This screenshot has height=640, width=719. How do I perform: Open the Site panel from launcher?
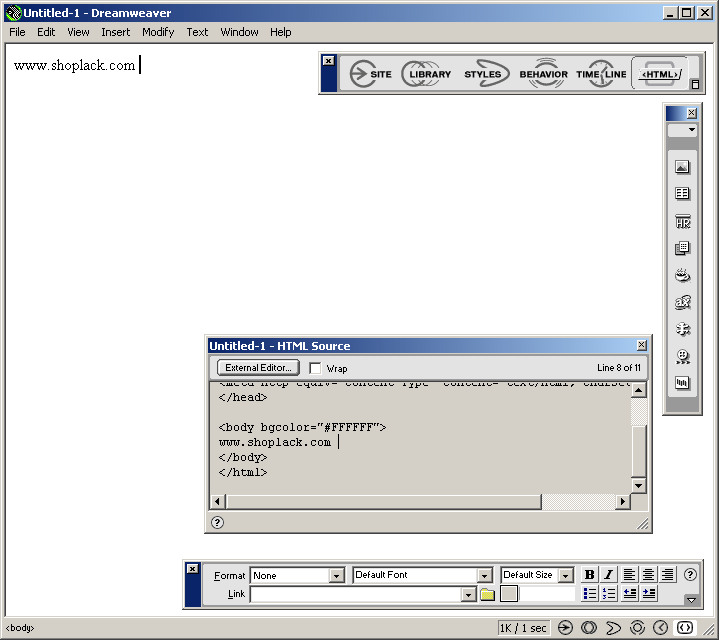(371, 74)
